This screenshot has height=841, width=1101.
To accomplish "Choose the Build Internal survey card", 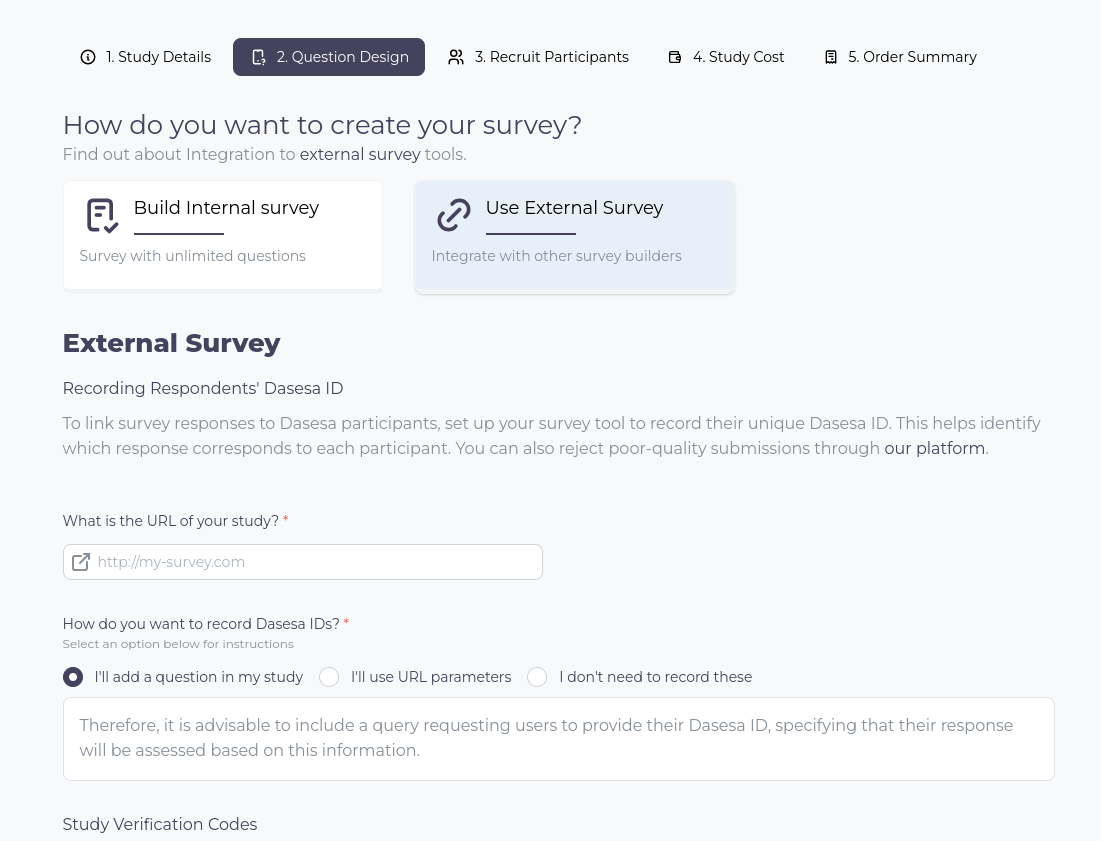I will [223, 235].
